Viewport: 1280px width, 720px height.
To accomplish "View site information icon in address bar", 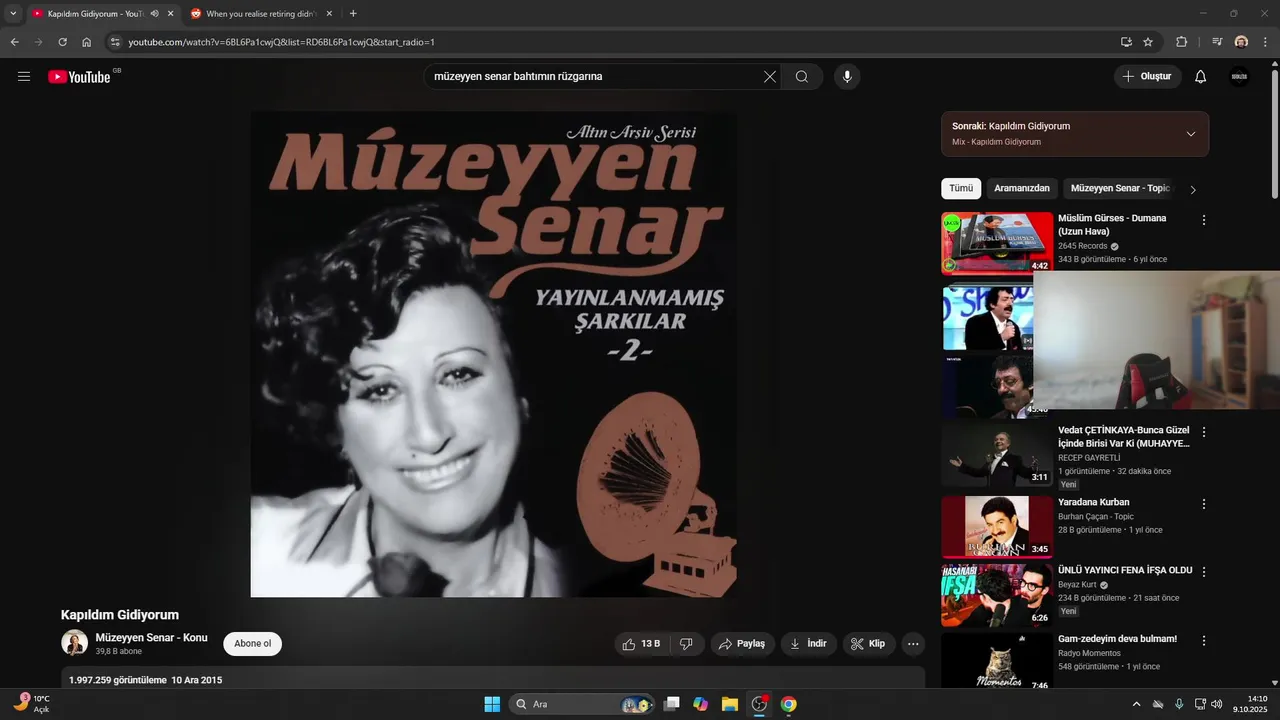I will coord(115,42).
